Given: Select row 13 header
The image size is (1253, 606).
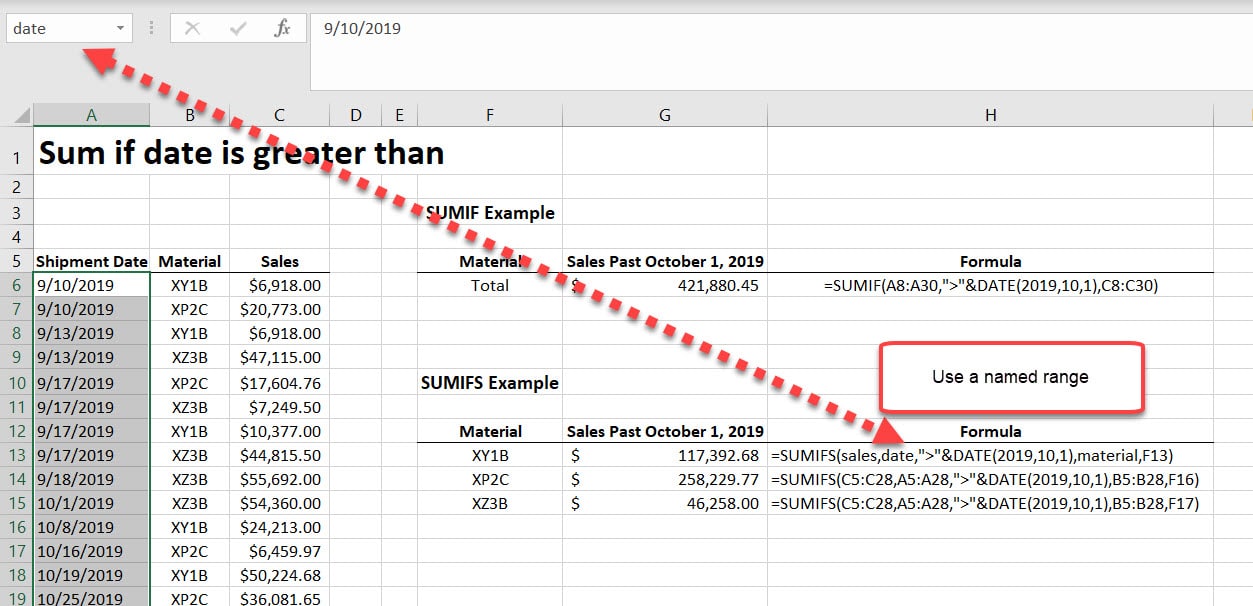Looking at the screenshot, I should point(16,455).
